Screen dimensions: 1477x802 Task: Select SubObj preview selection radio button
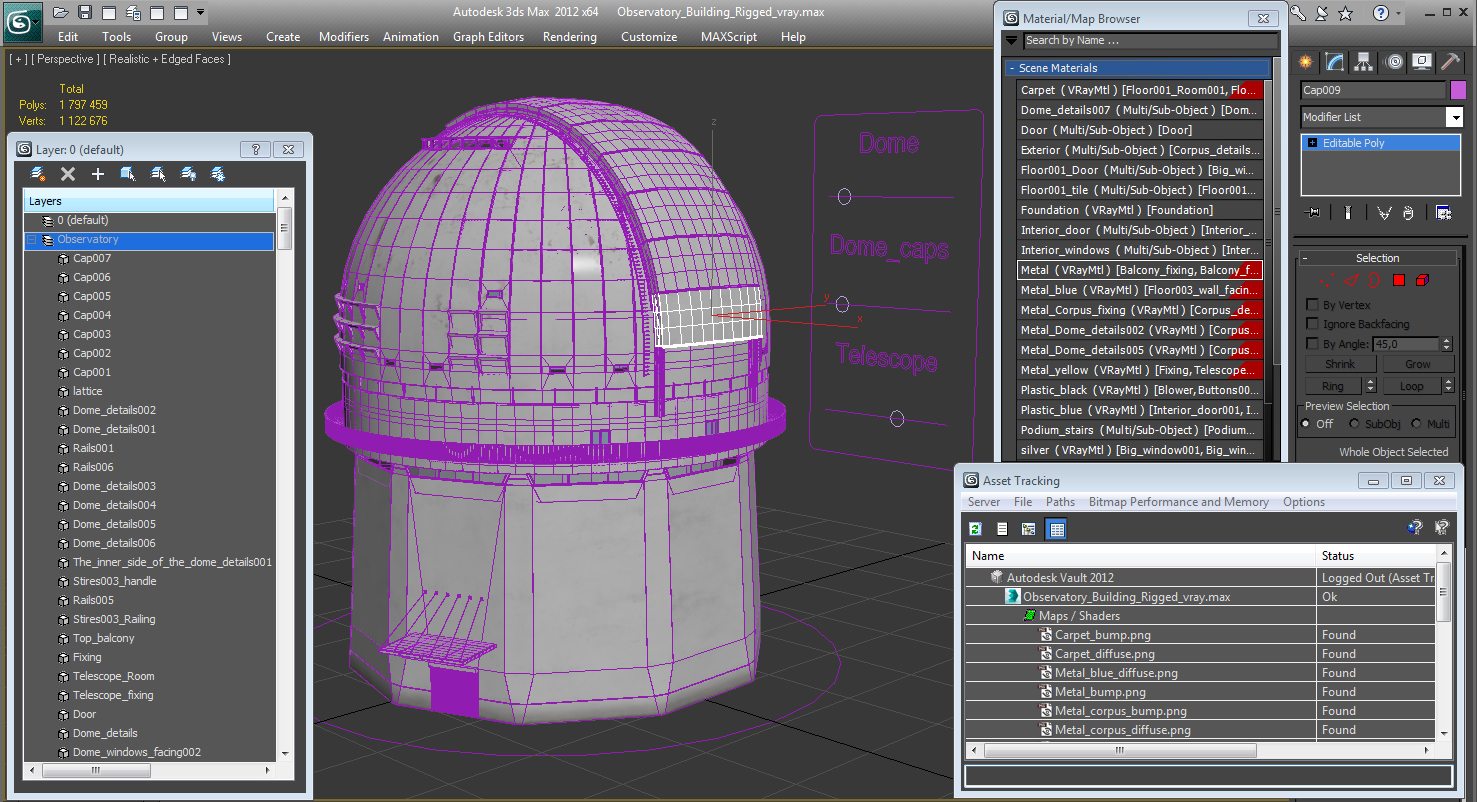point(1354,424)
